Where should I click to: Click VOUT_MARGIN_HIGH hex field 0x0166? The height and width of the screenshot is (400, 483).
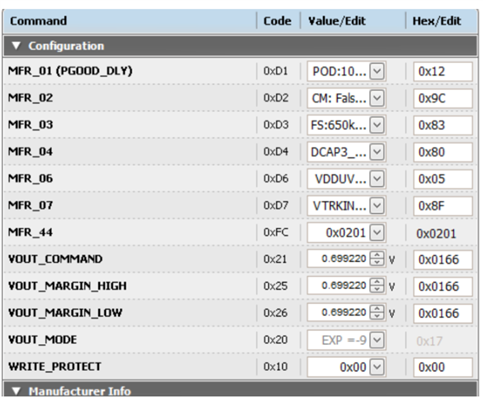pos(443,287)
